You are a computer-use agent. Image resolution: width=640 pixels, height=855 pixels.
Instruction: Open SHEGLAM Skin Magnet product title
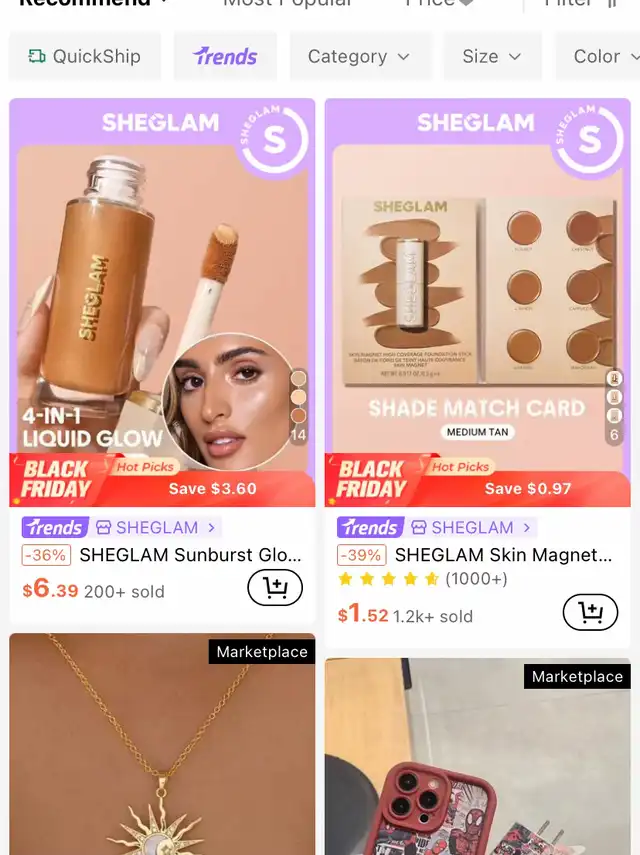pyautogui.click(x=503, y=555)
